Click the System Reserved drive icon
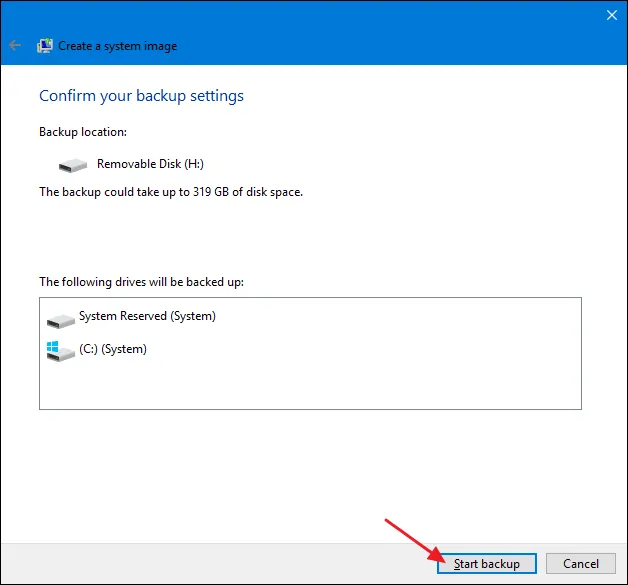The height and width of the screenshot is (585, 628). click(60, 321)
